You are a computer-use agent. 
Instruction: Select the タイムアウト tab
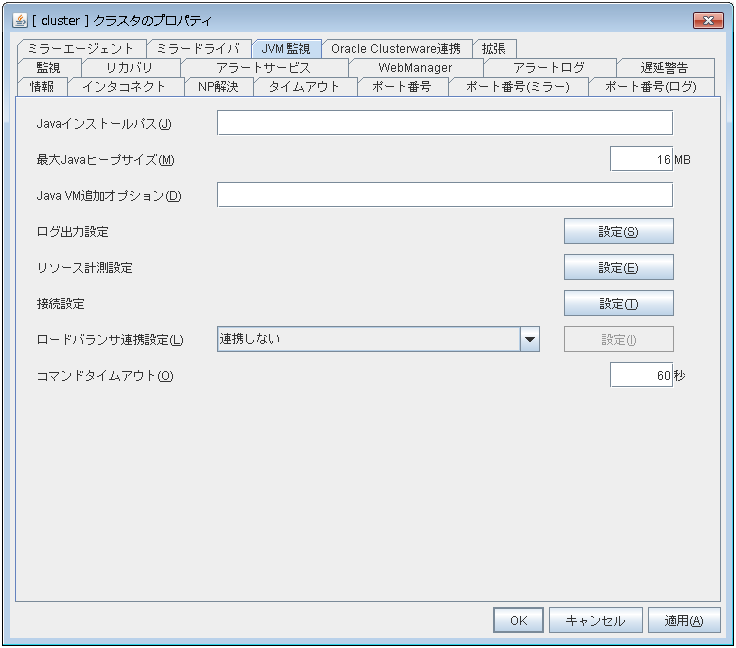coord(305,87)
